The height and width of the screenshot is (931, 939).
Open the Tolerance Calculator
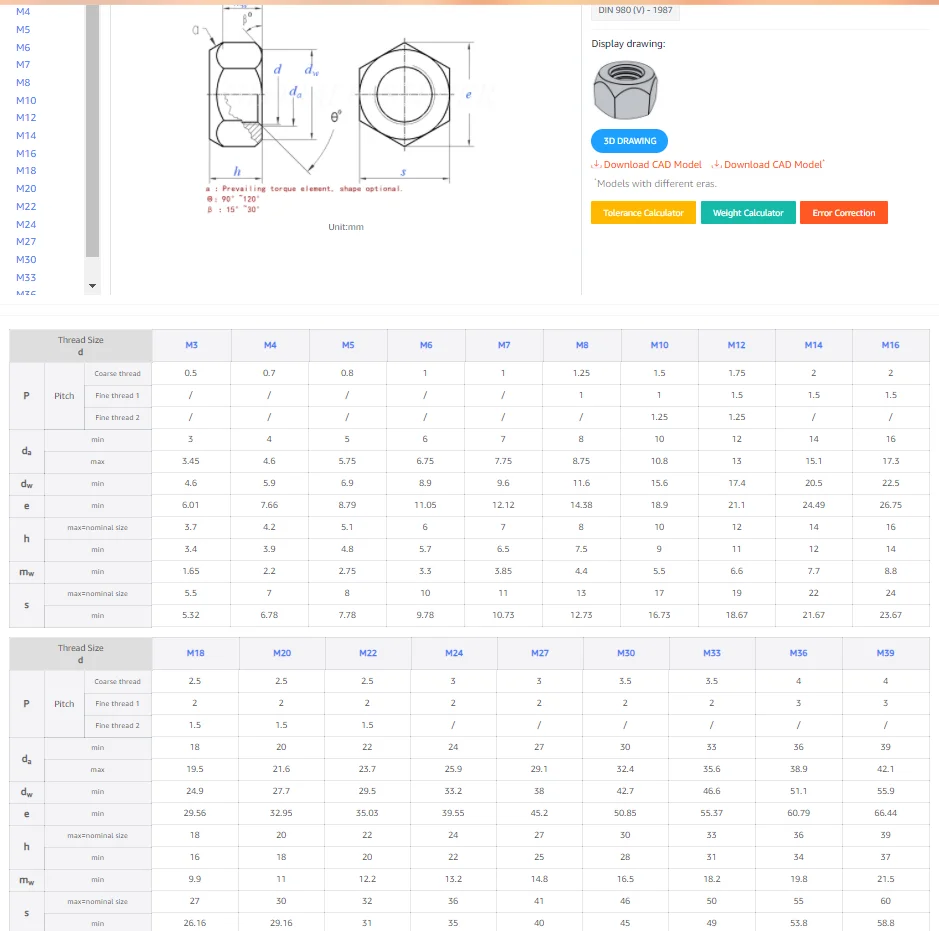coord(643,213)
